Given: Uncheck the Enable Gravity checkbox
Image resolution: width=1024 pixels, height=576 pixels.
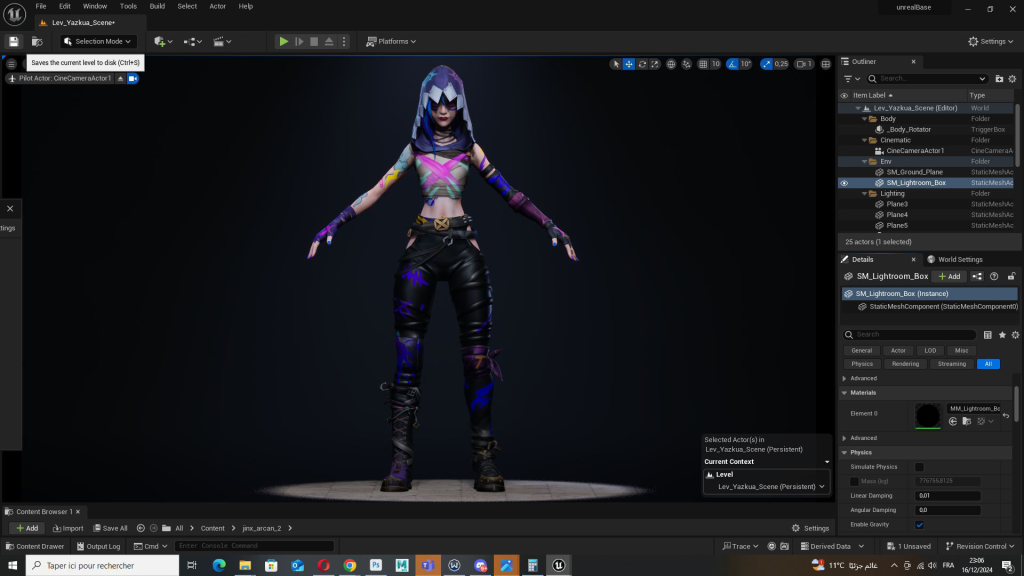Looking at the screenshot, I should click(x=919, y=525).
